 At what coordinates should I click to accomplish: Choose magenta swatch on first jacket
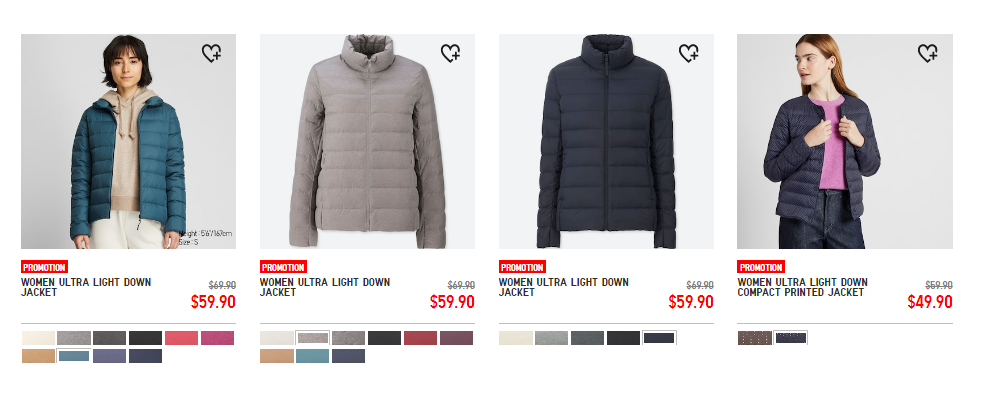tap(218, 338)
